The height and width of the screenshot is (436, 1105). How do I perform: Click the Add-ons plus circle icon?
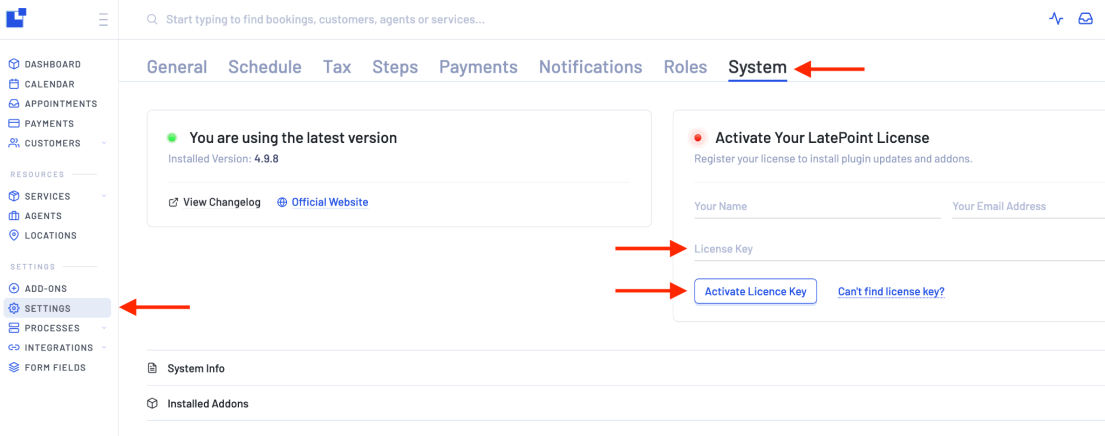coord(13,289)
